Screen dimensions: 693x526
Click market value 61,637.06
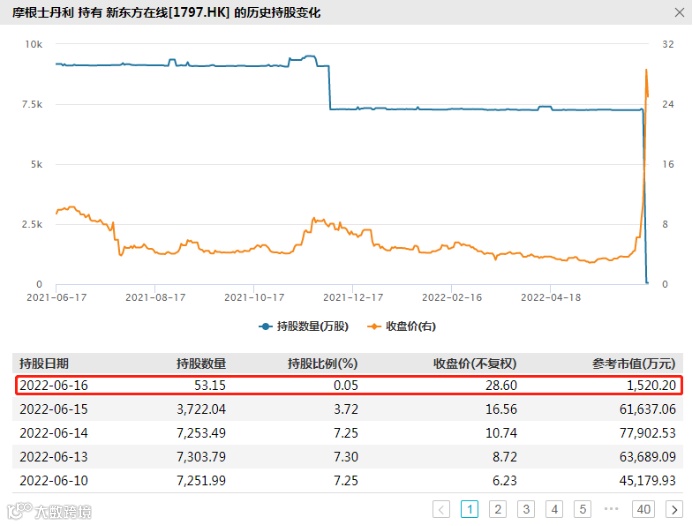(x=647, y=409)
